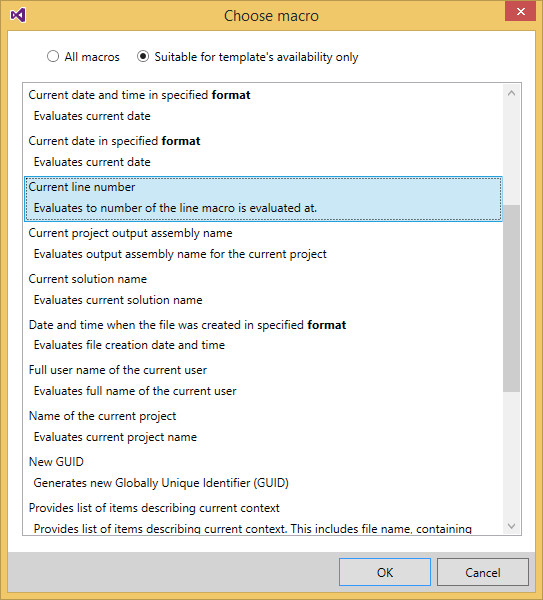Select Suitable for template's availability only

point(143,57)
